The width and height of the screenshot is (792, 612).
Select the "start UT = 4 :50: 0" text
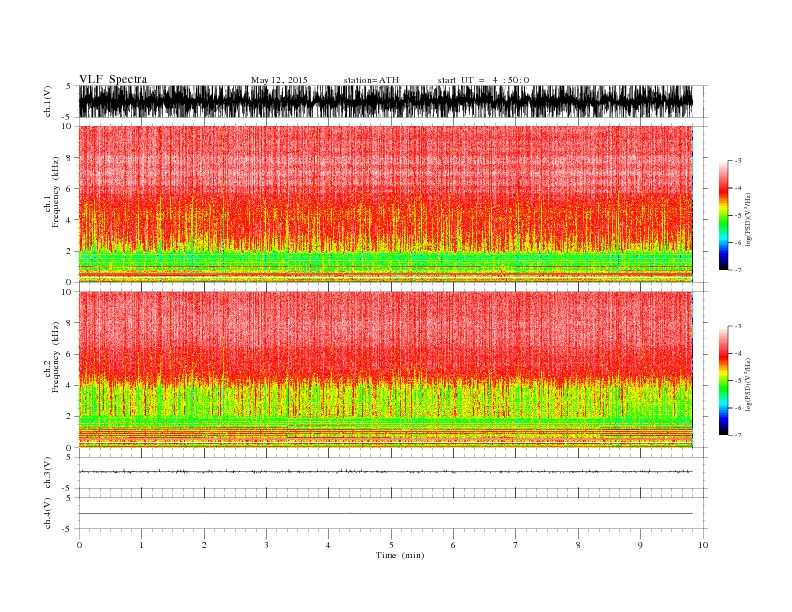click(x=483, y=80)
